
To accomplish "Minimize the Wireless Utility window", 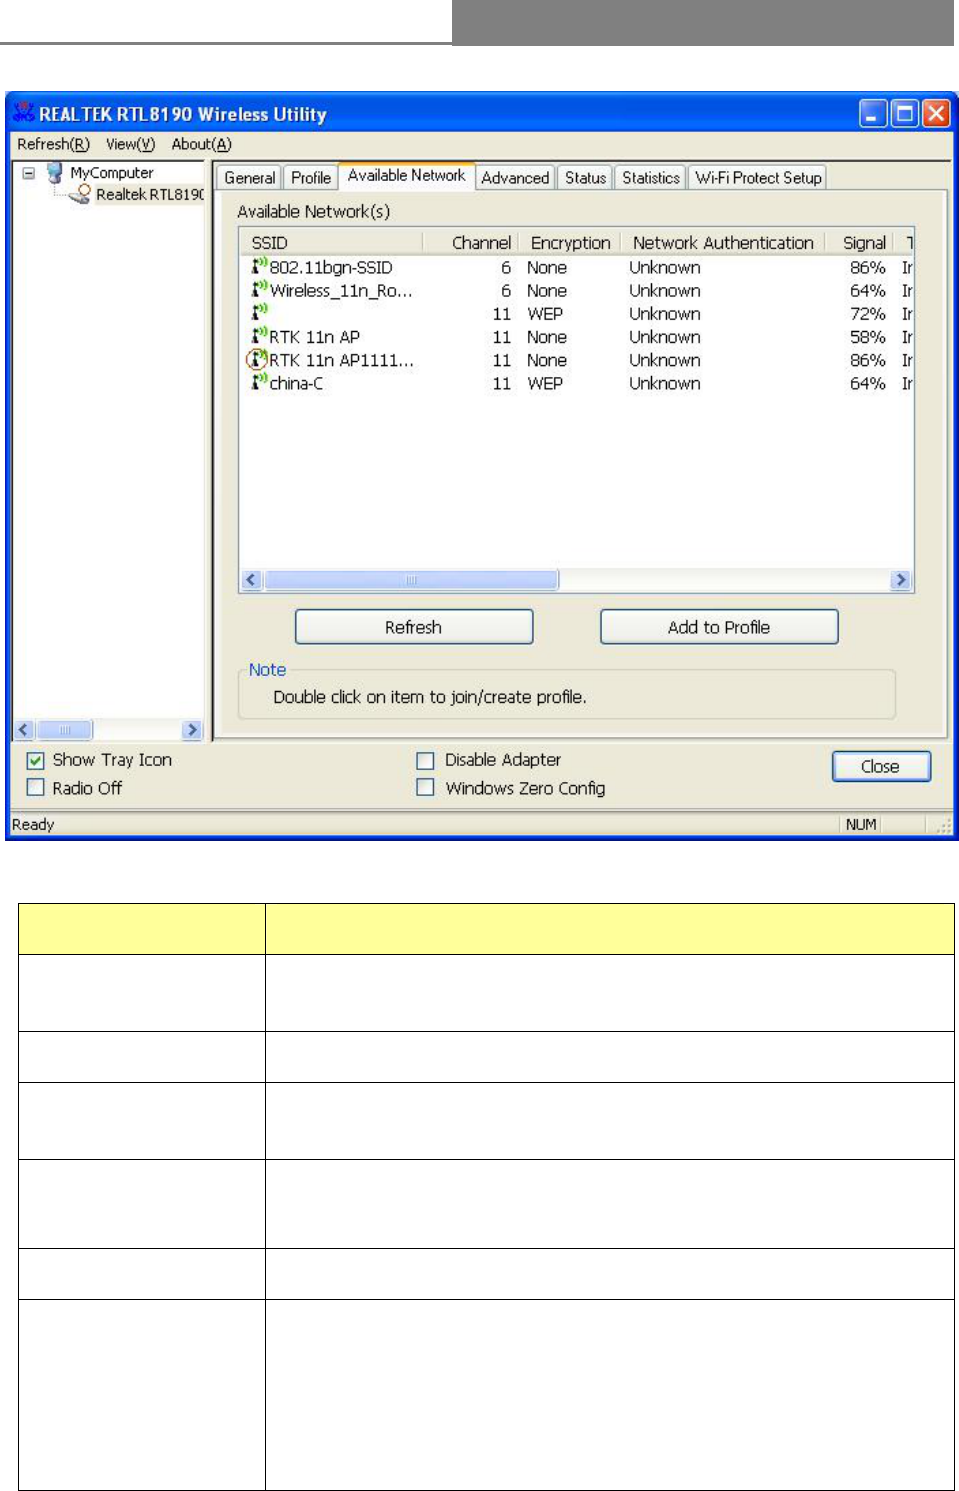I will 873,113.
